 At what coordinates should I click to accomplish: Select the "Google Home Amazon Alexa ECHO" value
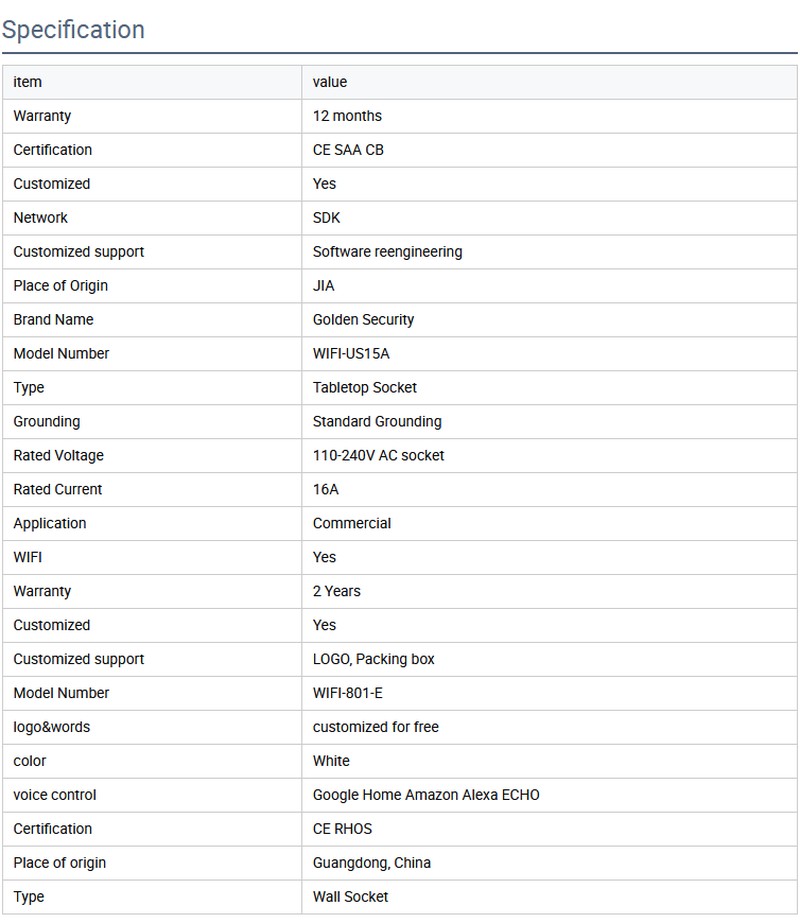coord(426,796)
